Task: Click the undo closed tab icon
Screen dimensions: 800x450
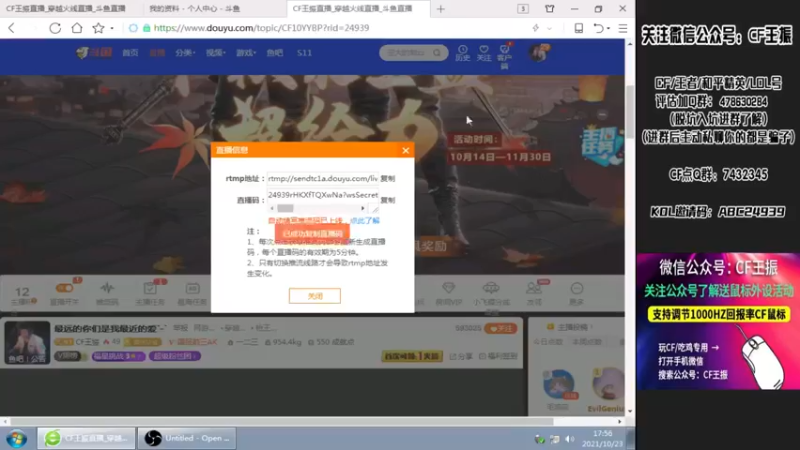Action: click(599, 28)
